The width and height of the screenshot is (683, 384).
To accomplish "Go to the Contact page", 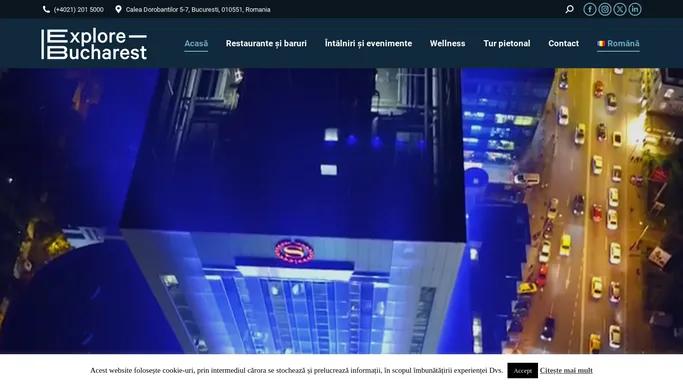I will 563,44.
